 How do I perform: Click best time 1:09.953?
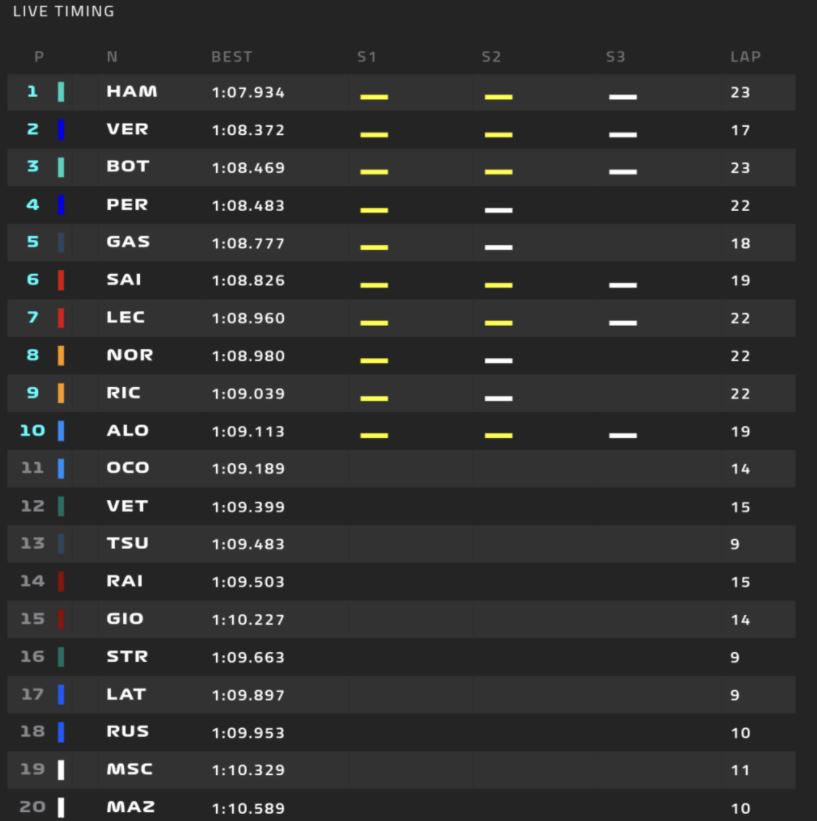pyautogui.click(x=248, y=733)
